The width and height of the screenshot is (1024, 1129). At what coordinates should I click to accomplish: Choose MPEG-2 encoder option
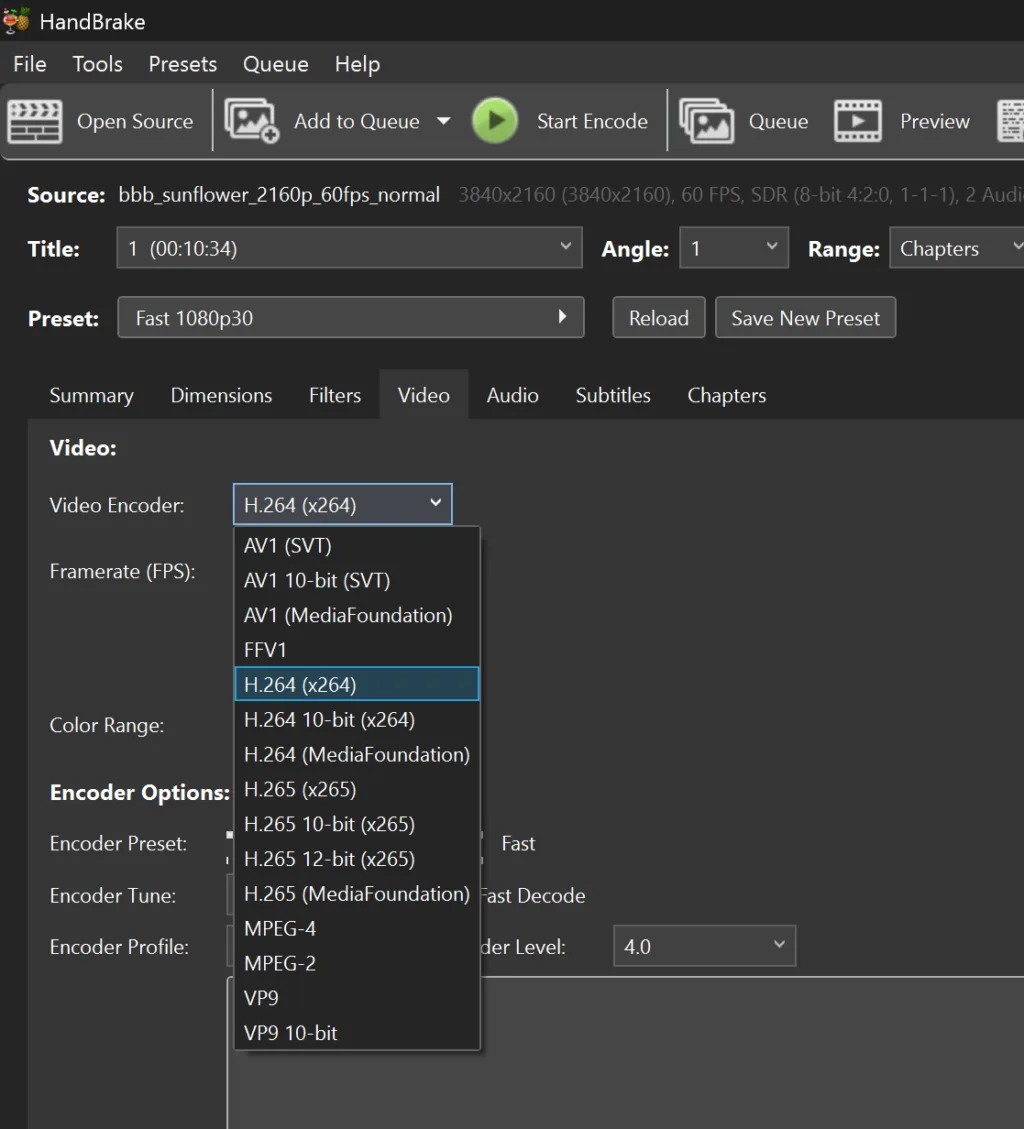pyautogui.click(x=357, y=963)
